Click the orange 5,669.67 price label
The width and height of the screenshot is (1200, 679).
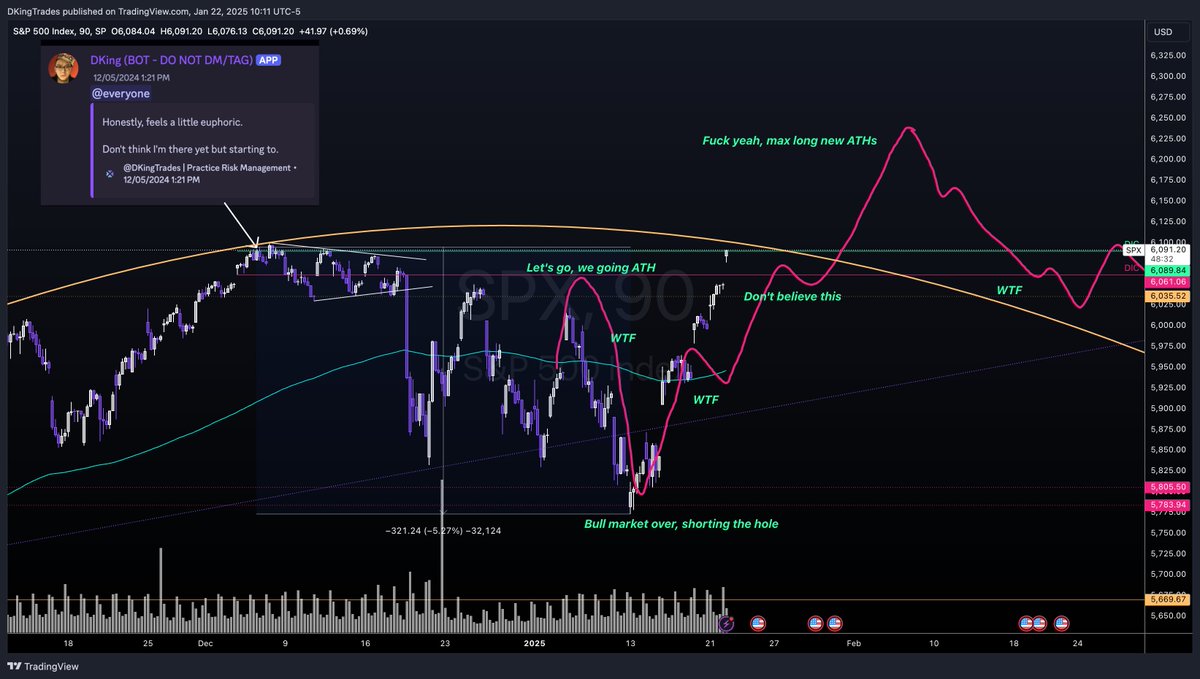[x=1166, y=600]
